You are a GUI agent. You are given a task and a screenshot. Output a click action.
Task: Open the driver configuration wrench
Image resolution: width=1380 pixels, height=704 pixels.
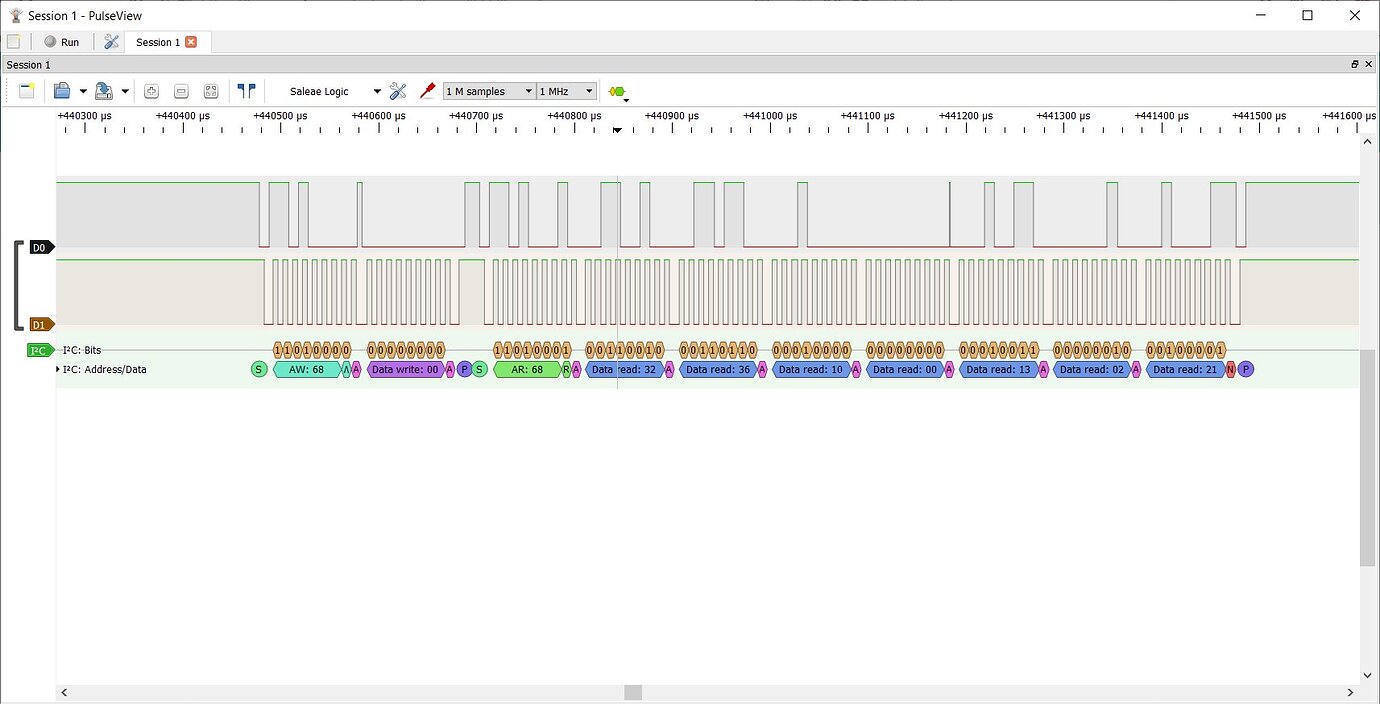397,90
